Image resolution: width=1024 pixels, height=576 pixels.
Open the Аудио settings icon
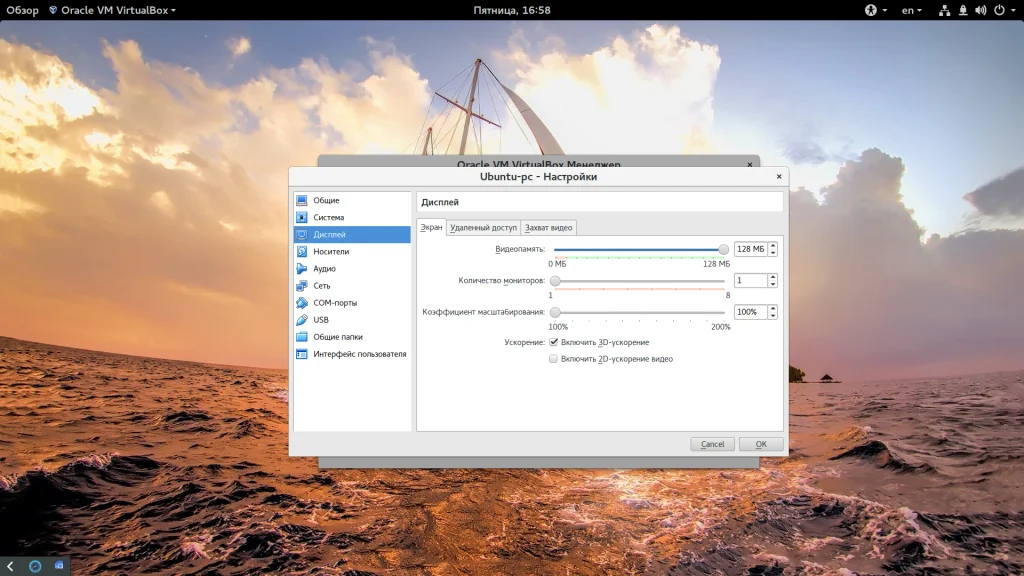pos(302,269)
